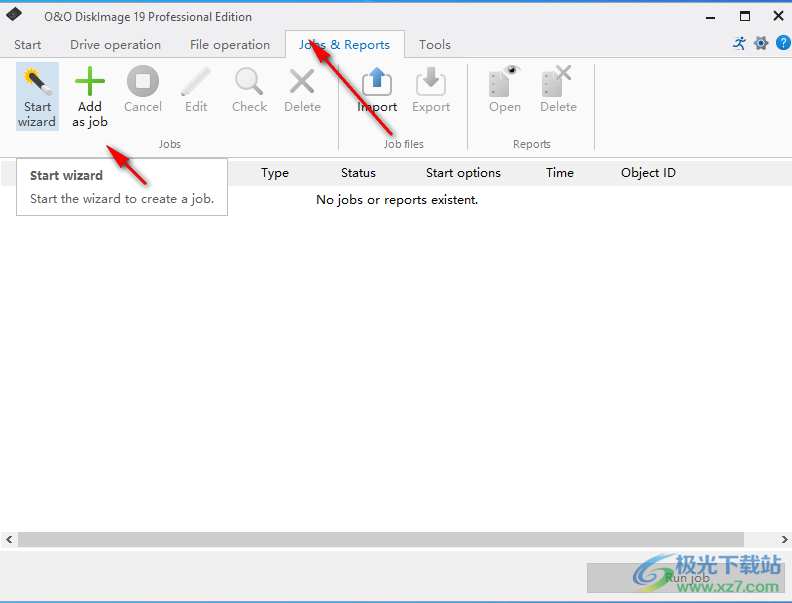
Task: Switch to the Tools tab
Action: tap(434, 45)
